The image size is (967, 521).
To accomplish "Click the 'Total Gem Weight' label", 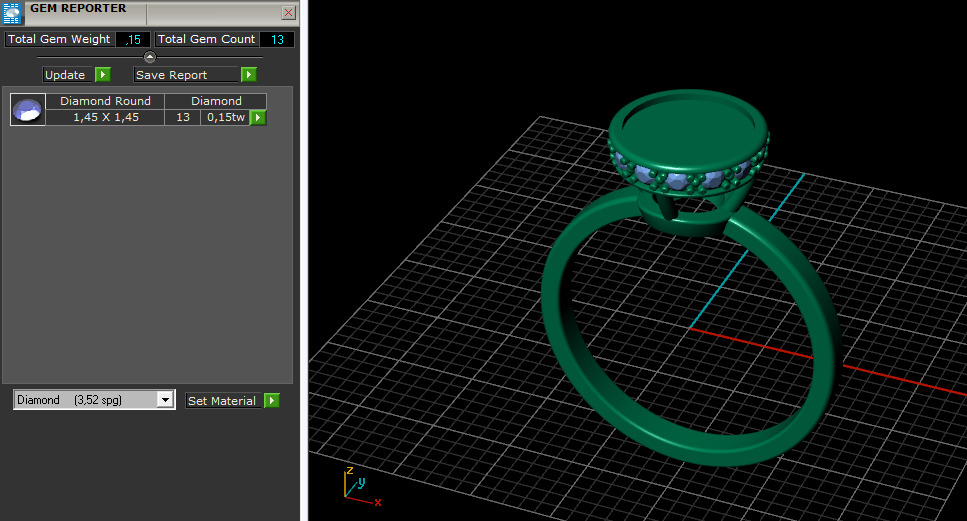I will [59, 39].
